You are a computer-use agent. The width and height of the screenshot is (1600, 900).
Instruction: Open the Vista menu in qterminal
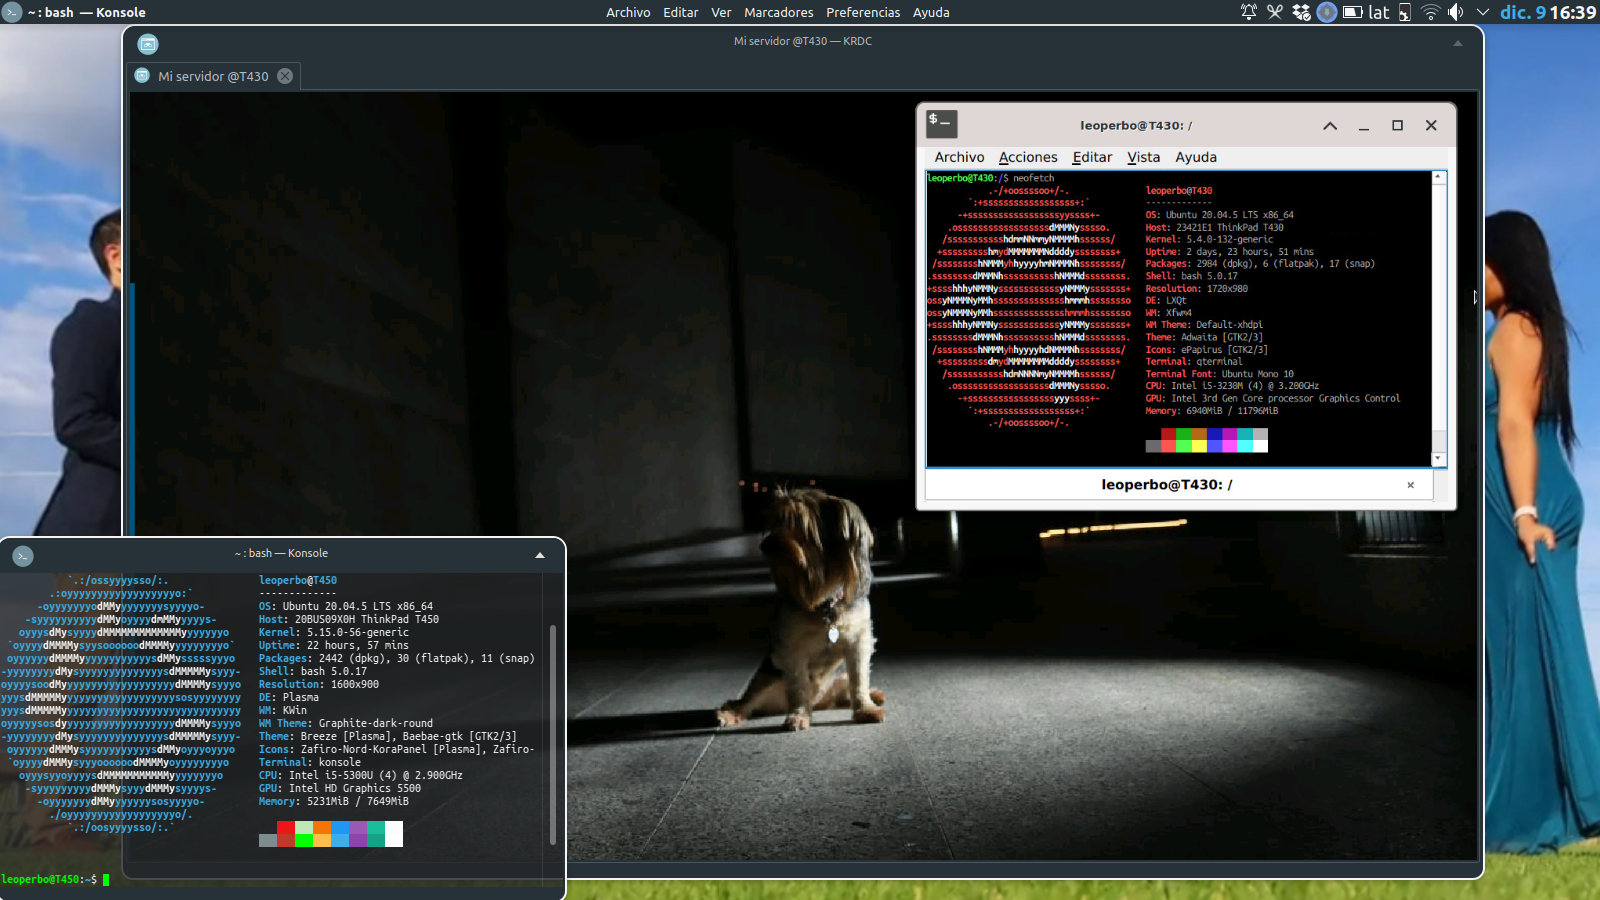pos(1143,157)
